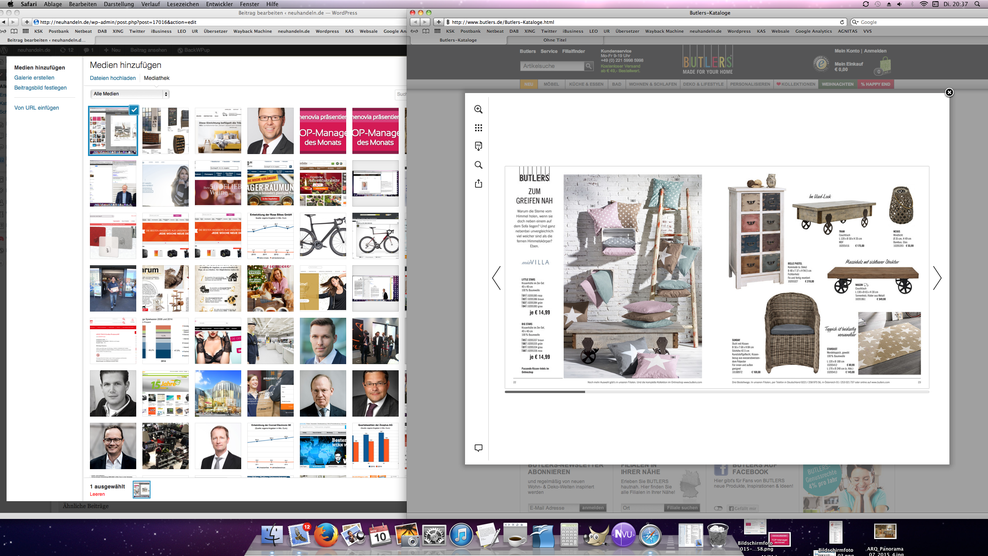Share the Butlers catalog page

click(478, 183)
